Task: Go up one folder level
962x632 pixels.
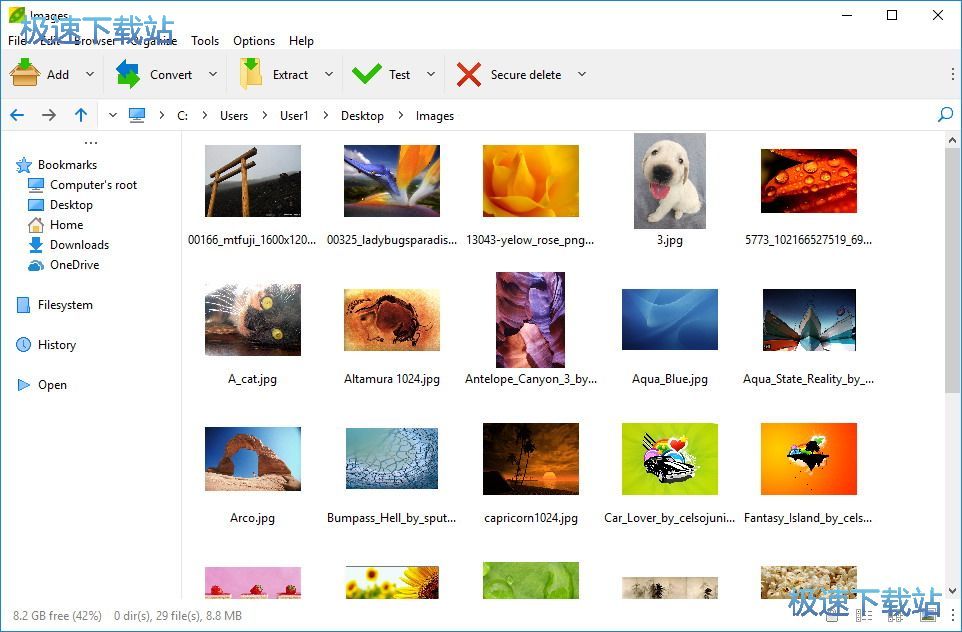Action: click(81, 115)
